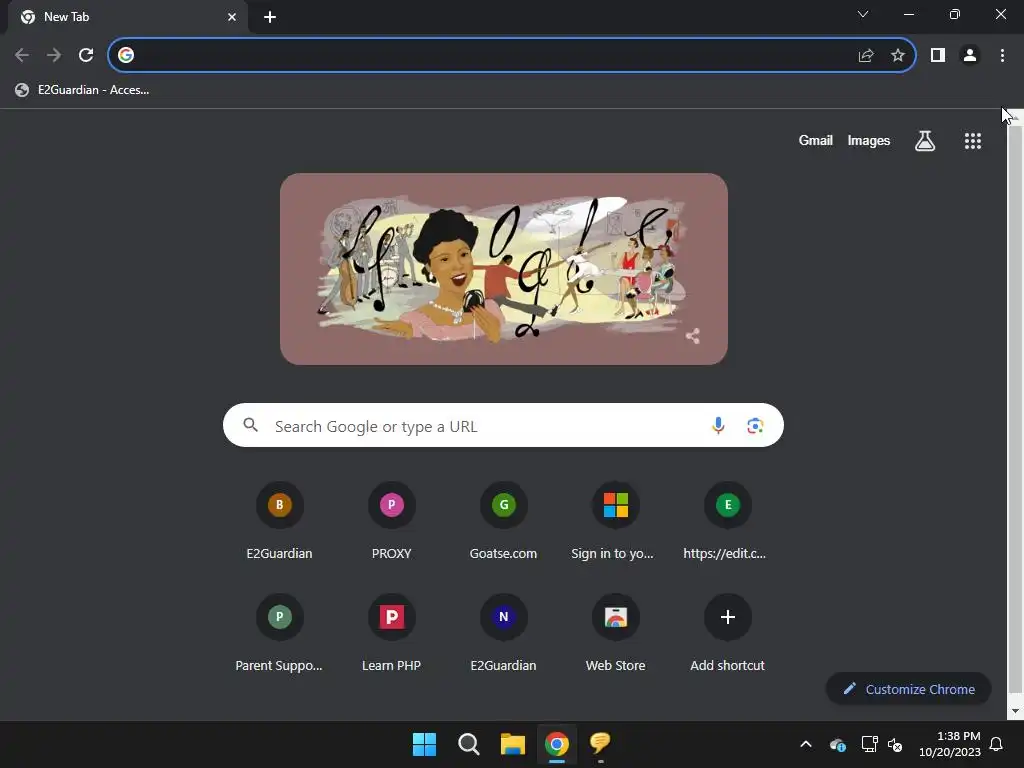Viewport: 1024px width, 768px height.
Task: Click the magnifier icon in search box
Action: (251, 425)
